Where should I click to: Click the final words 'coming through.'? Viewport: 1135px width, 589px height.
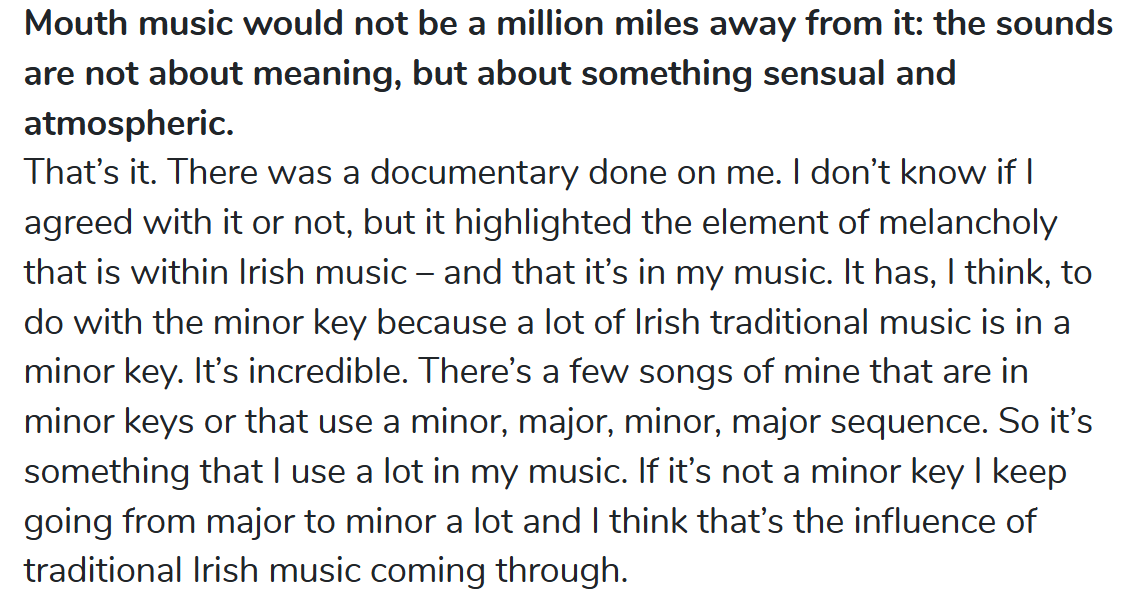click(498, 572)
